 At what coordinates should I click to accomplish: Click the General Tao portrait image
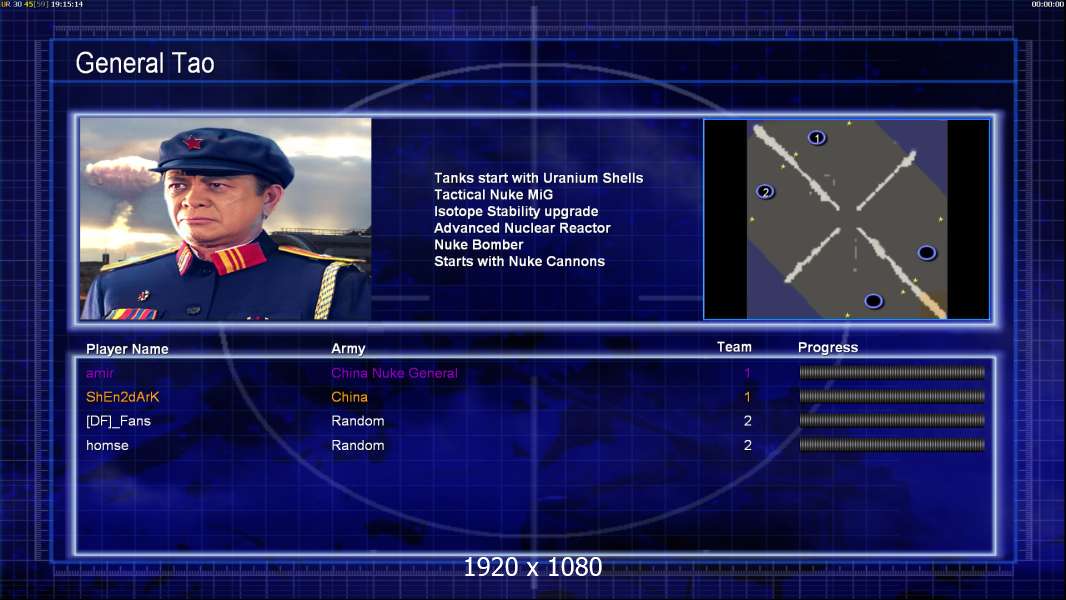click(226, 219)
